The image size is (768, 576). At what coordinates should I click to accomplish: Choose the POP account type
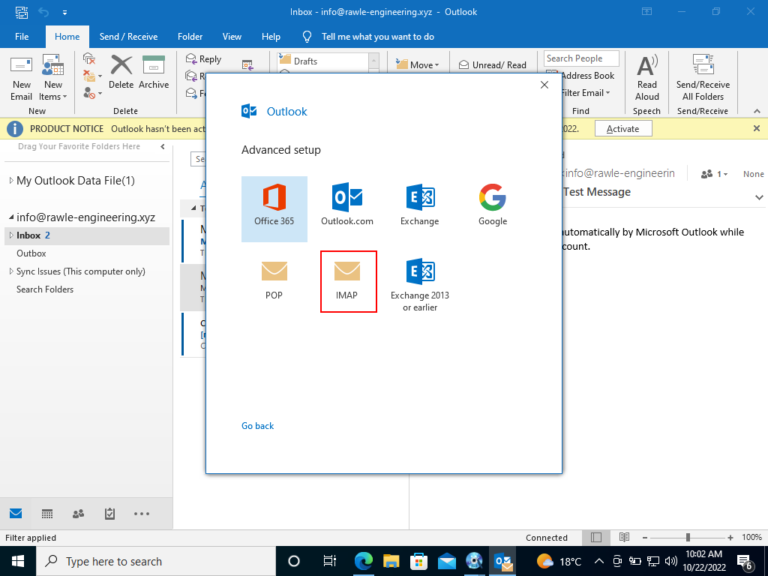point(274,280)
